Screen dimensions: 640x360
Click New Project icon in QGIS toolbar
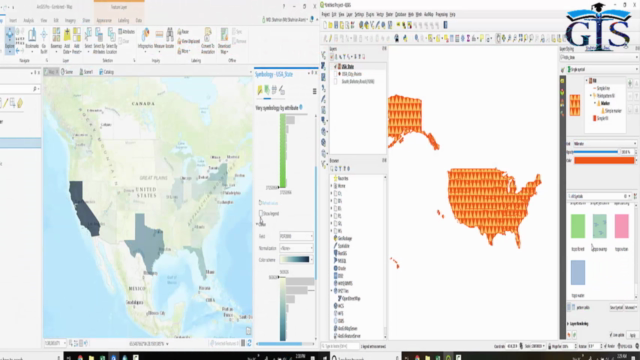tap(325, 25)
